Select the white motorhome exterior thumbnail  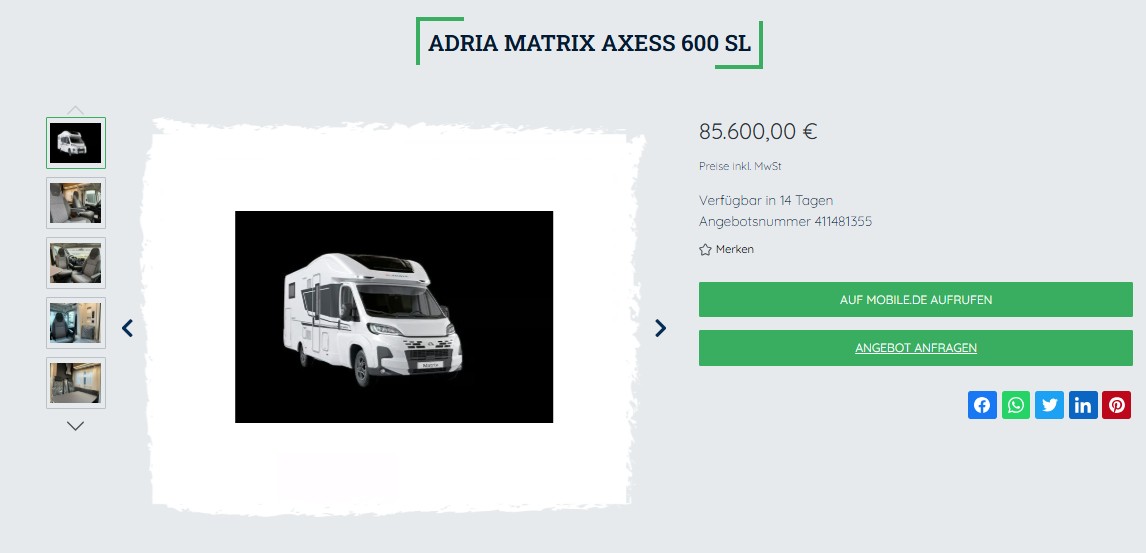[76, 143]
